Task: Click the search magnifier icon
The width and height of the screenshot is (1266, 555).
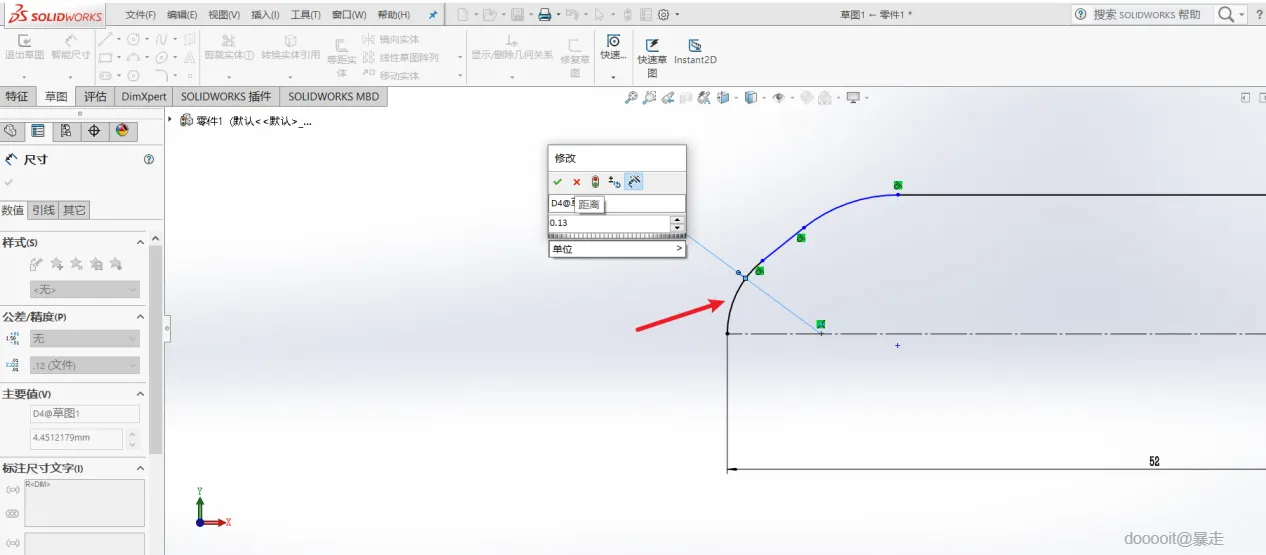Action: tap(1226, 15)
